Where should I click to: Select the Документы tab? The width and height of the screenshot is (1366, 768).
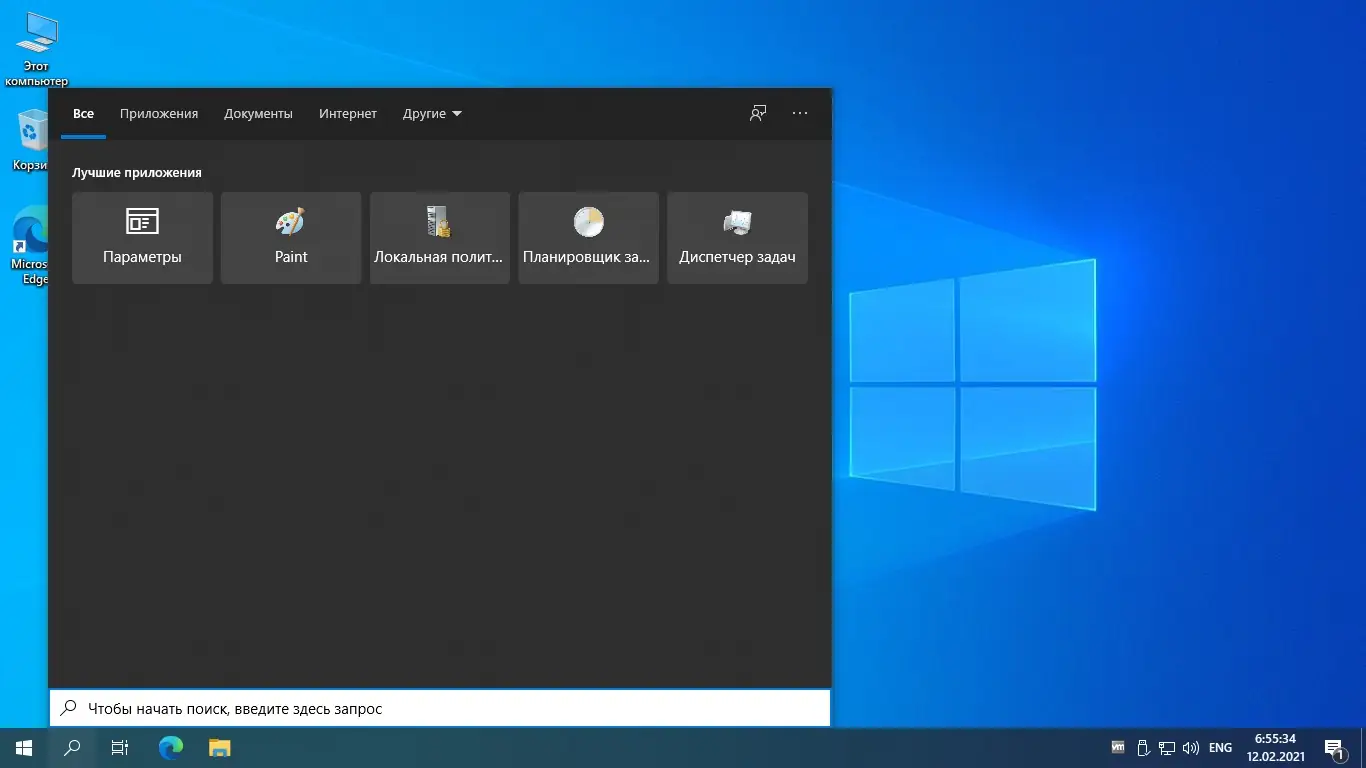click(x=258, y=114)
